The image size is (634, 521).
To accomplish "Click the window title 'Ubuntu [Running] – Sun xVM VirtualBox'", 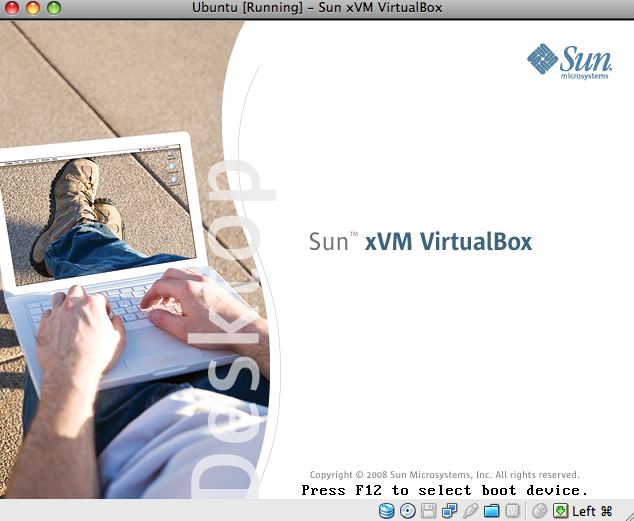I will [x=317, y=8].
